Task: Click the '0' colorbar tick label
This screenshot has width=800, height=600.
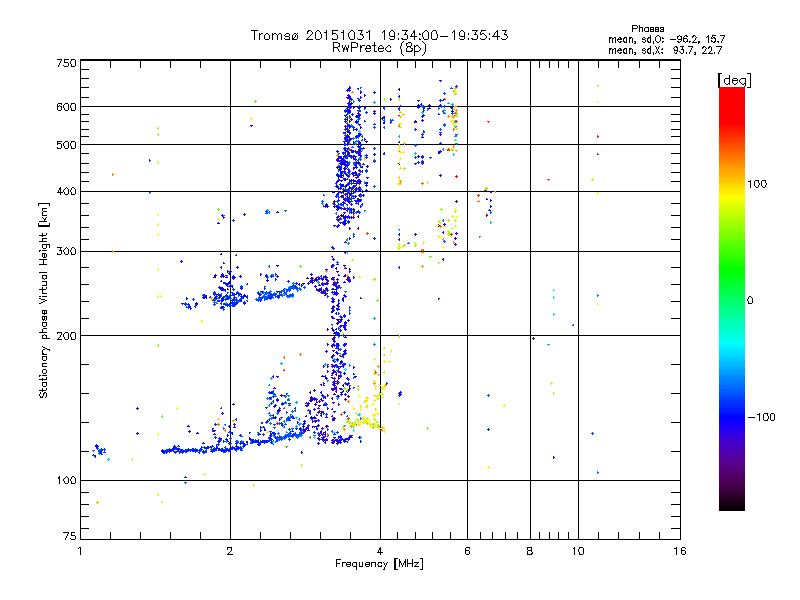Action: click(x=750, y=301)
